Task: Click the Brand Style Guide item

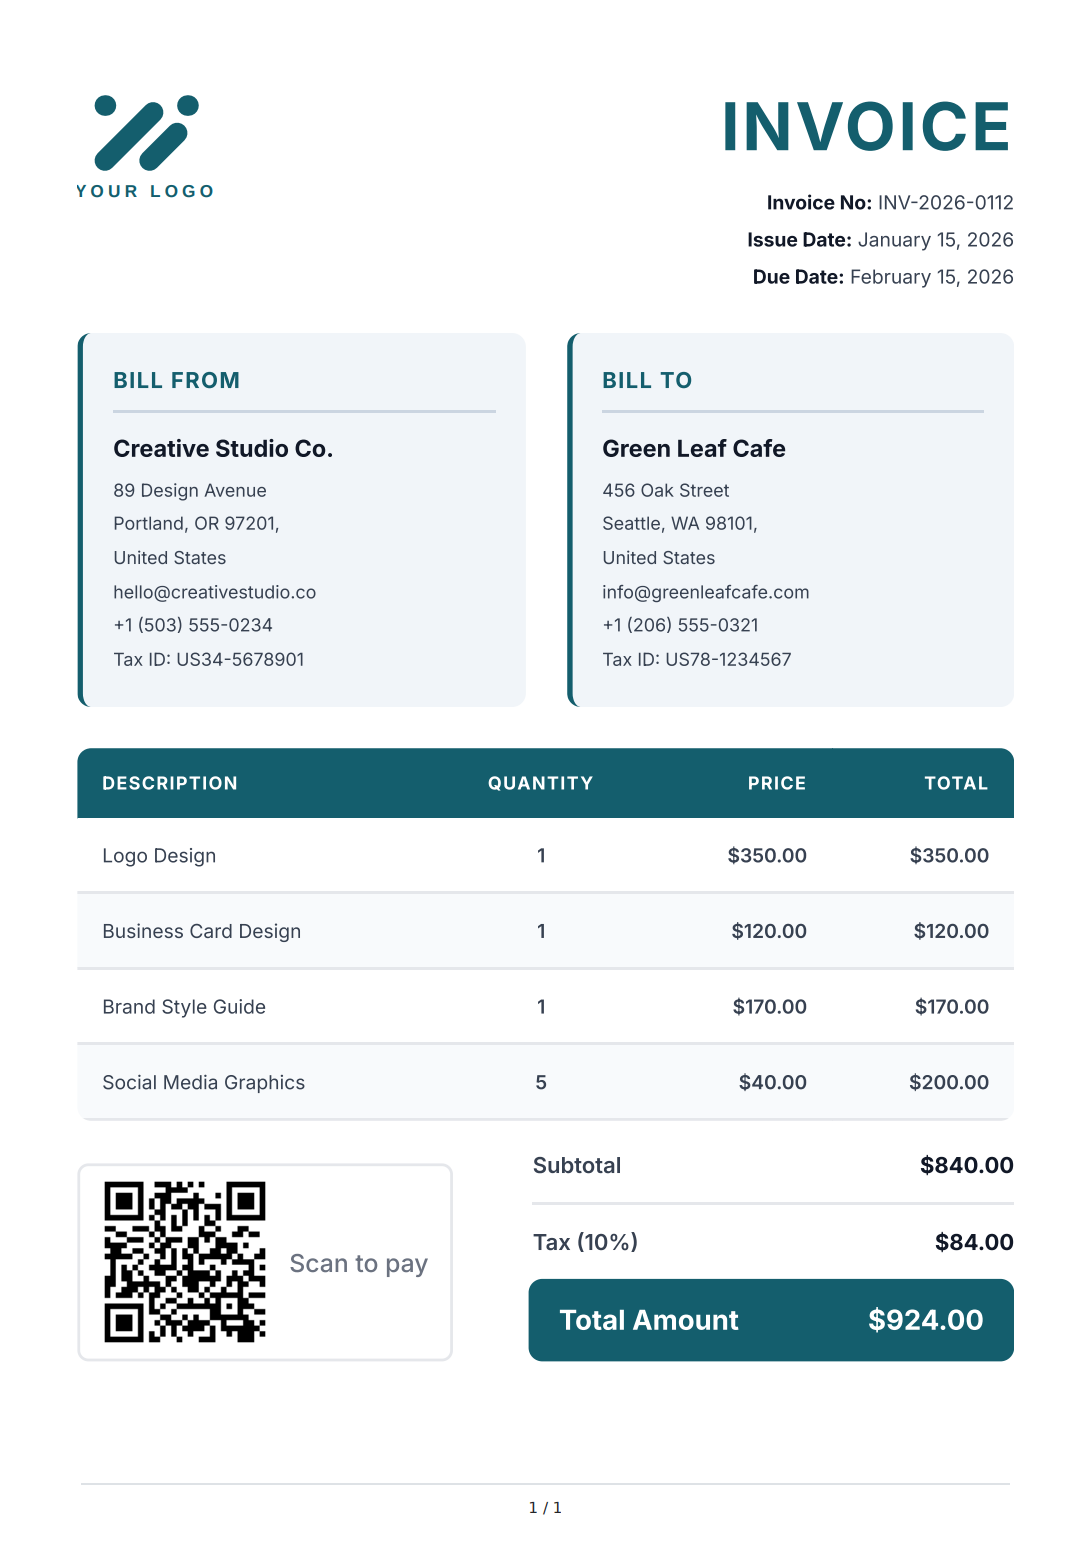Action: click(184, 1007)
